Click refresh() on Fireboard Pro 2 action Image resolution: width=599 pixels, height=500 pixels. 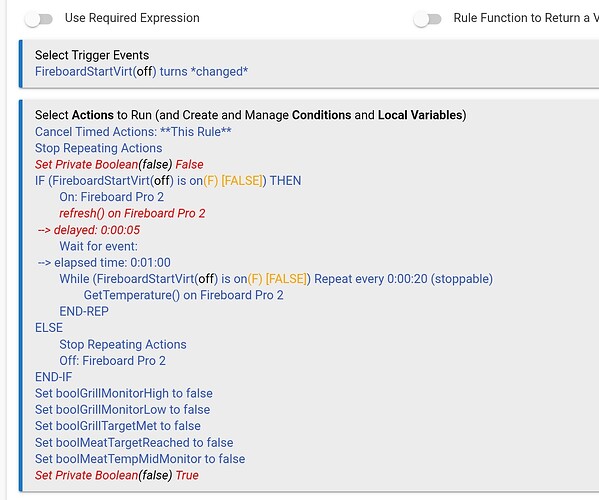click(x=132, y=213)
